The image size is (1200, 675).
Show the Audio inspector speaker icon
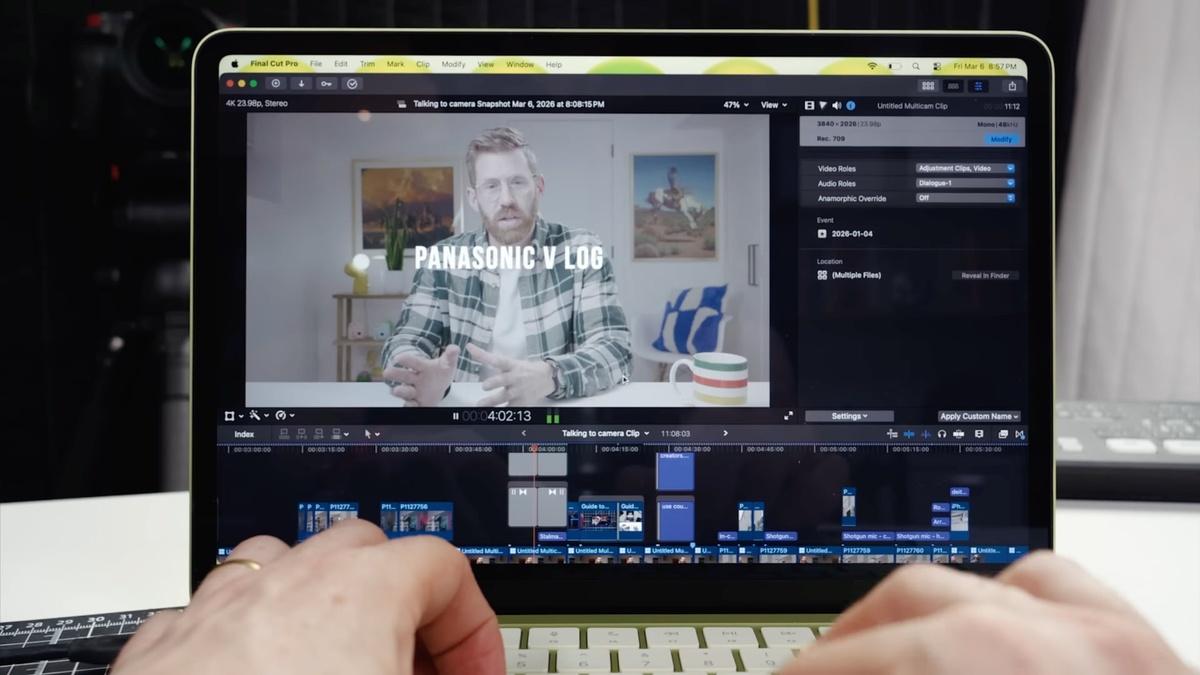click(x=837, y=105)
